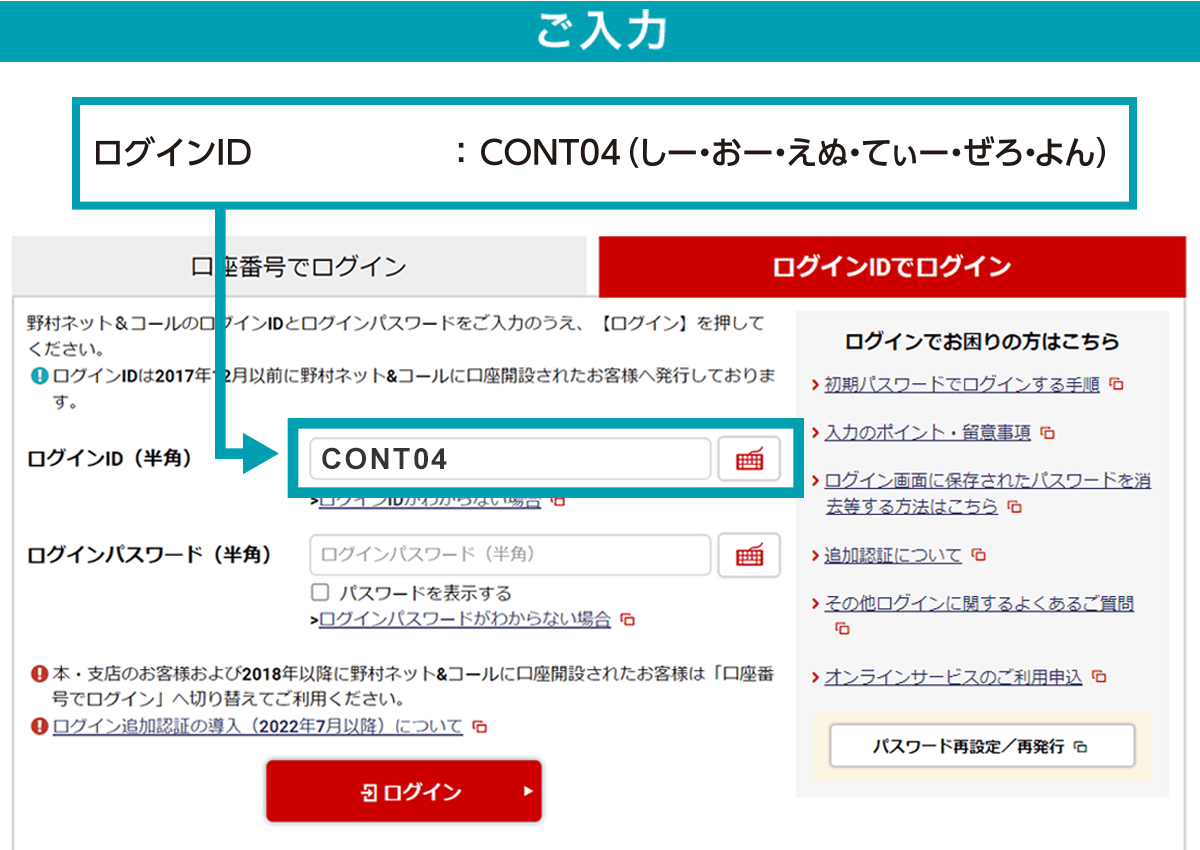The width and height of the screenshot is (1200, 850).
Task: Open ログインIDがわからない場合 link
Action: [430, 499]
